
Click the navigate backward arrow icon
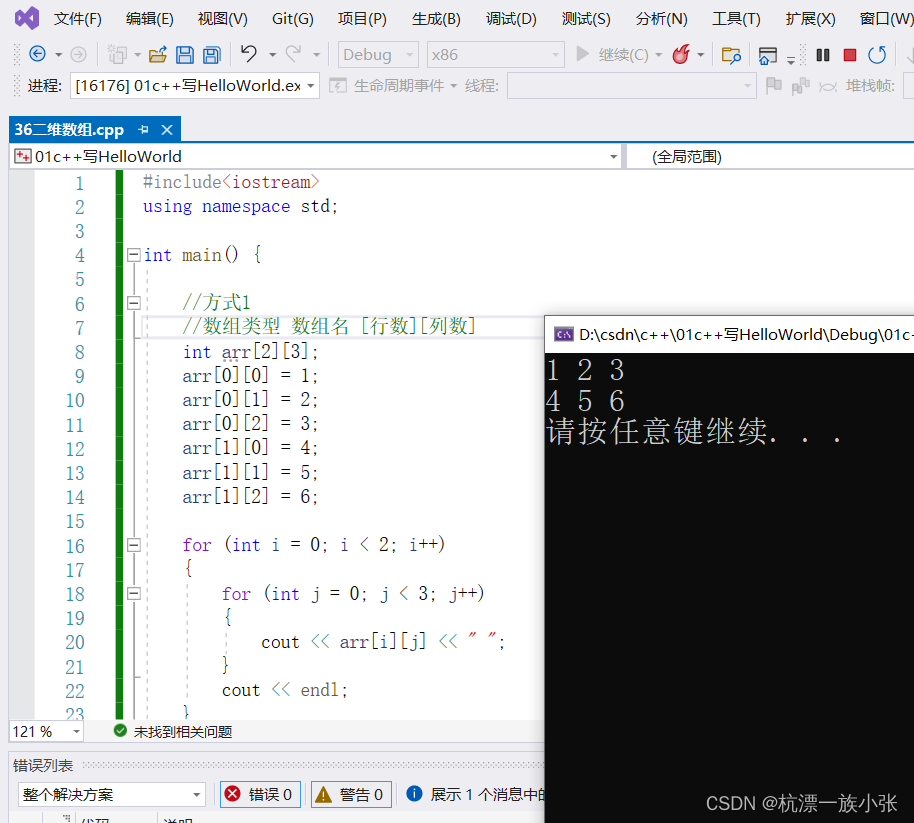[37, 54]
